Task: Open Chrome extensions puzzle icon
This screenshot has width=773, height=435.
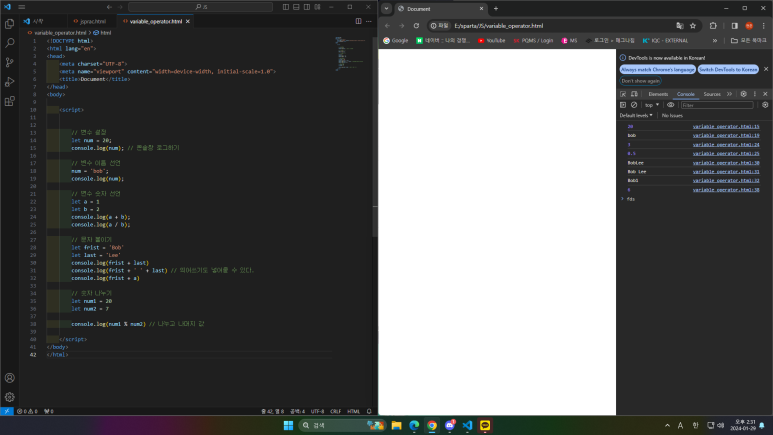Action: [713, 26]
